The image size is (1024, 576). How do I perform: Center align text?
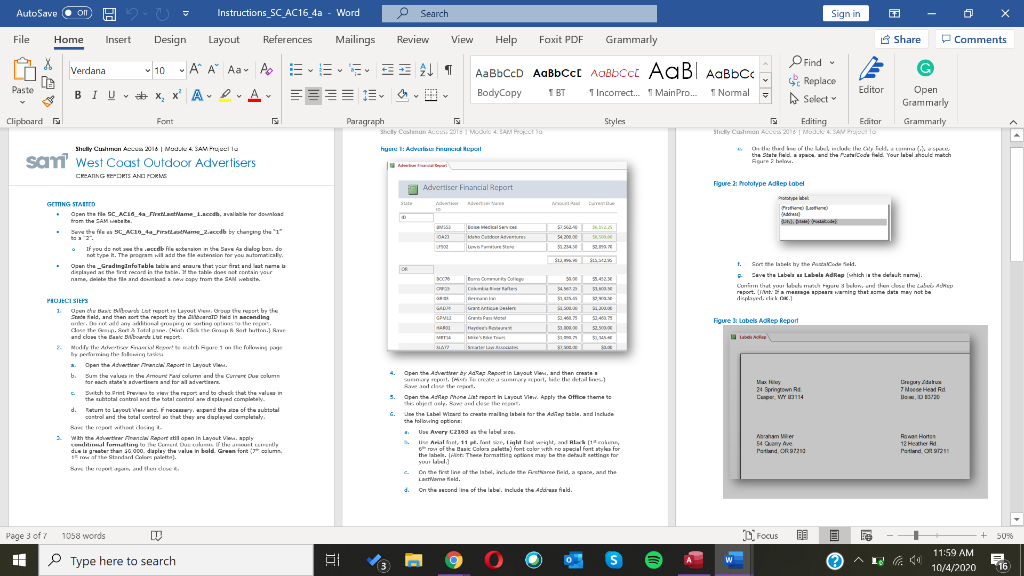(313, 96)
